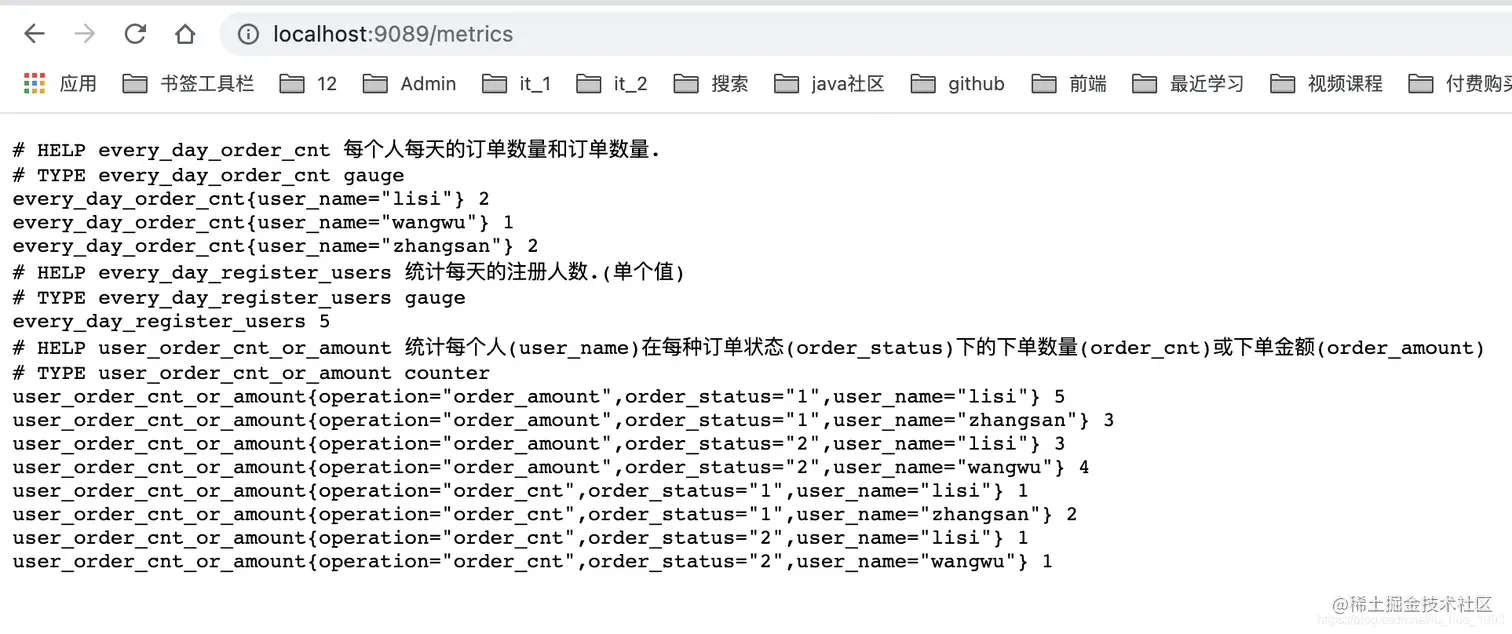
Task: View site information icon in address bar
Action: pyautogui.click(x=248, y=34)
